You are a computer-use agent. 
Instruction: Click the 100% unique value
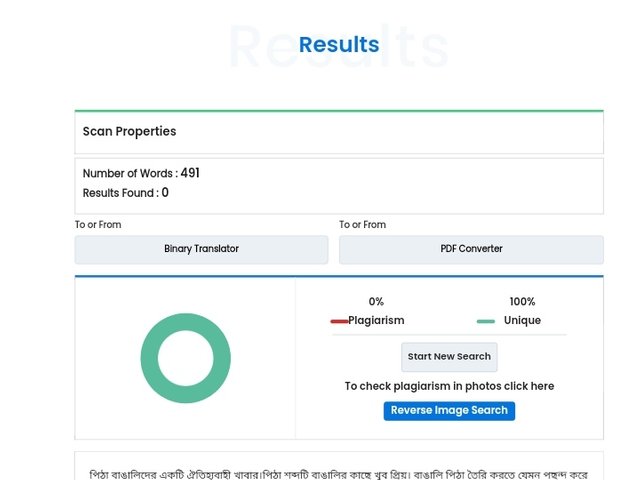click(x=522, y=302)
